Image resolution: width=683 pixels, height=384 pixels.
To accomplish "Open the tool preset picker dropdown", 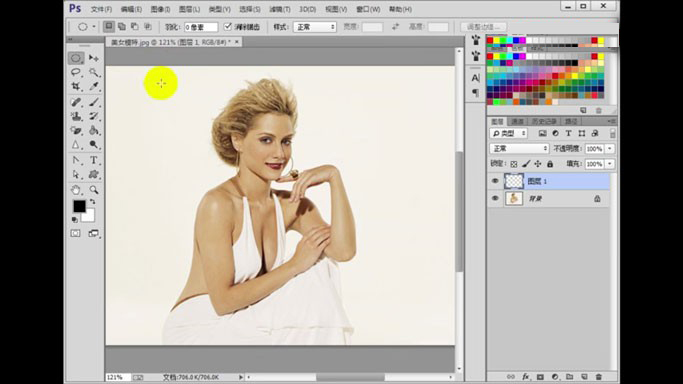I will pos(94,27).
